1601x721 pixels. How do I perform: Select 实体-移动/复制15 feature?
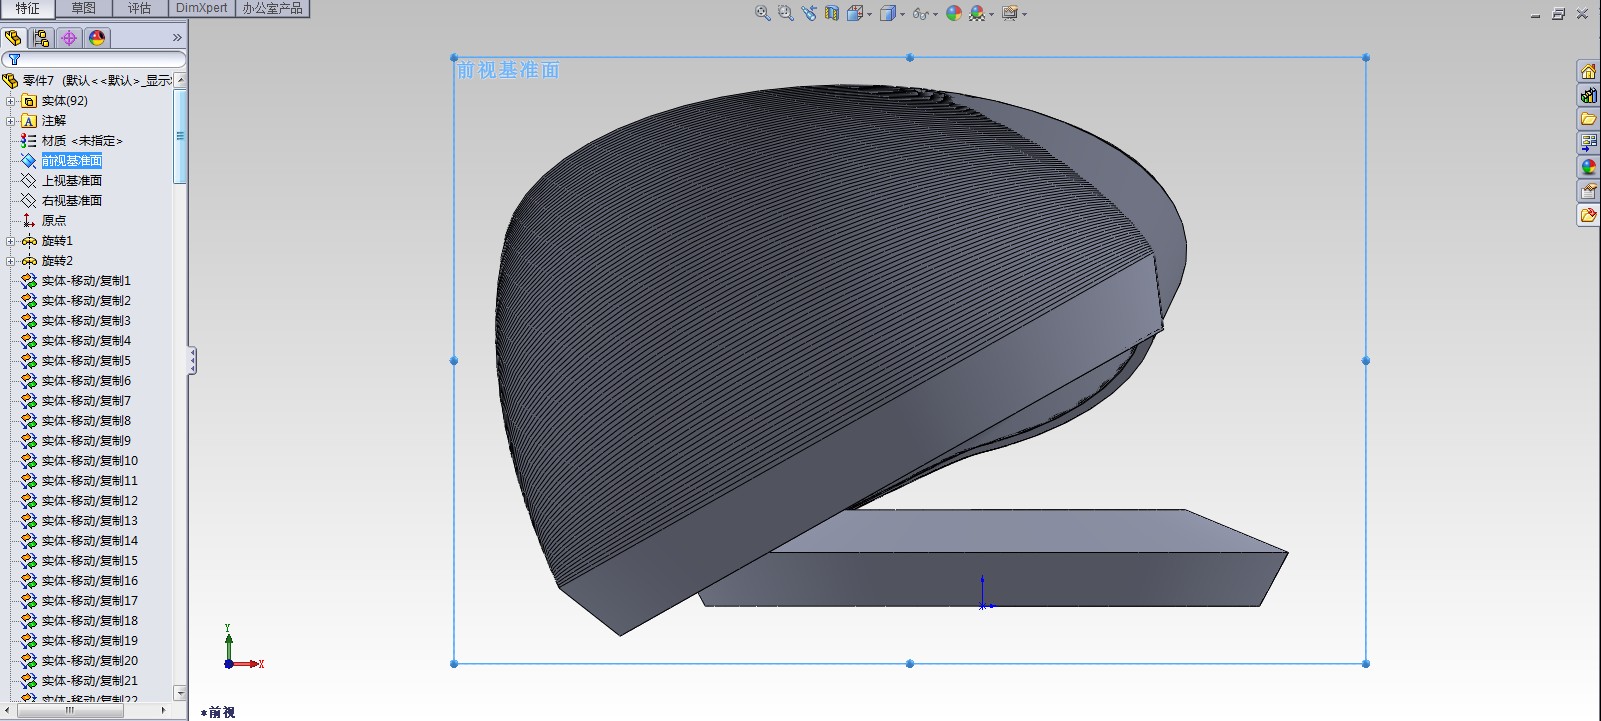click(90, 561)
